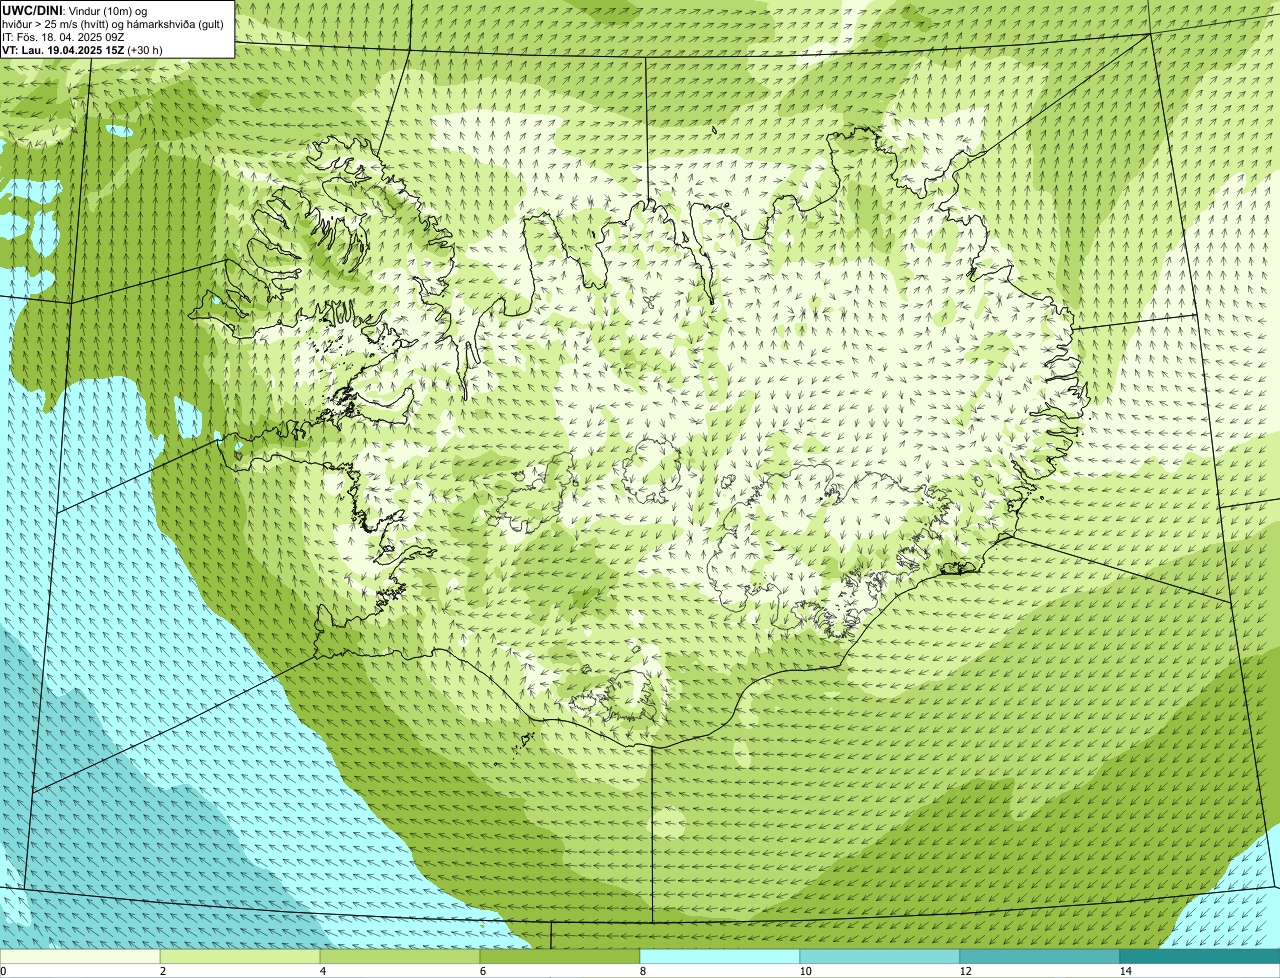Click the light cyan 8–10 legend swatch

pyautogui.click(x=720, y=956)
